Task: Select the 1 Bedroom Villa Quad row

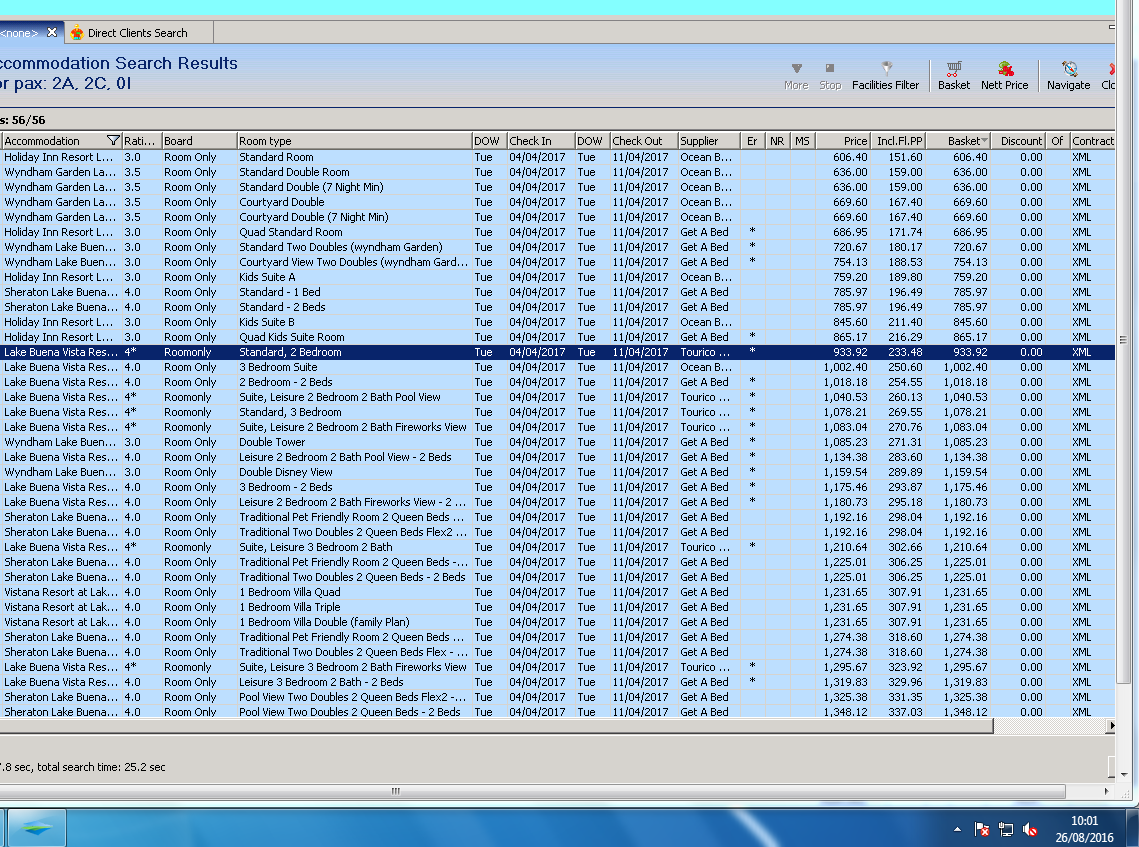Action: coord(557,592)
